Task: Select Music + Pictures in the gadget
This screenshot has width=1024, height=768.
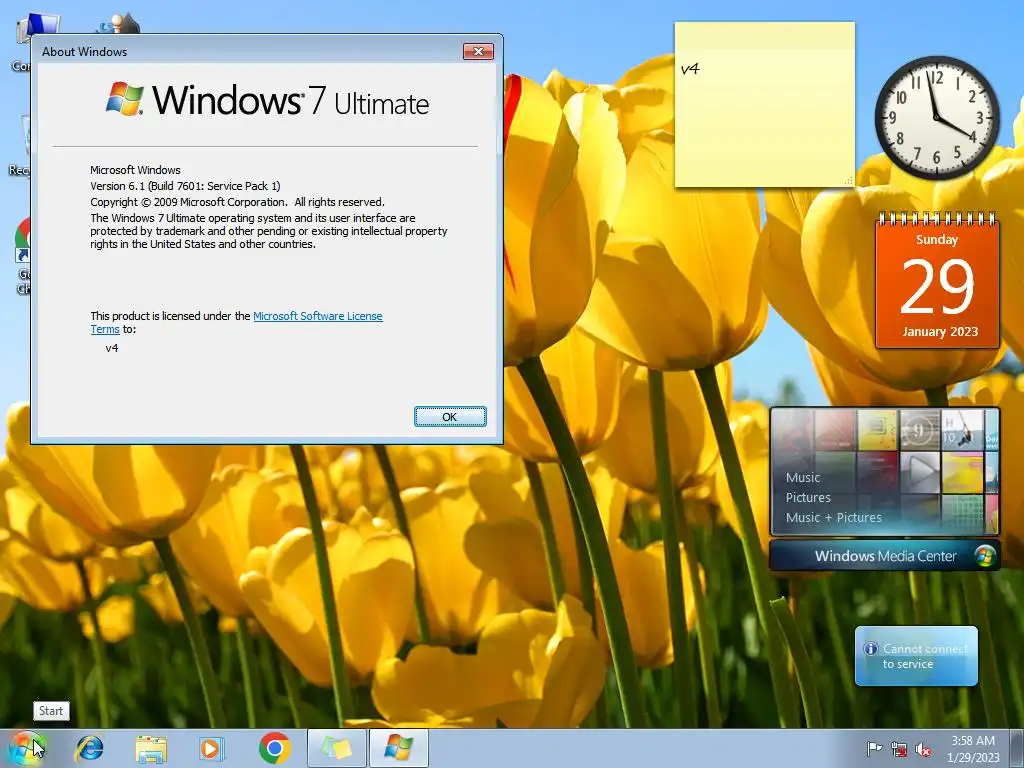Action: pos(833,518)
